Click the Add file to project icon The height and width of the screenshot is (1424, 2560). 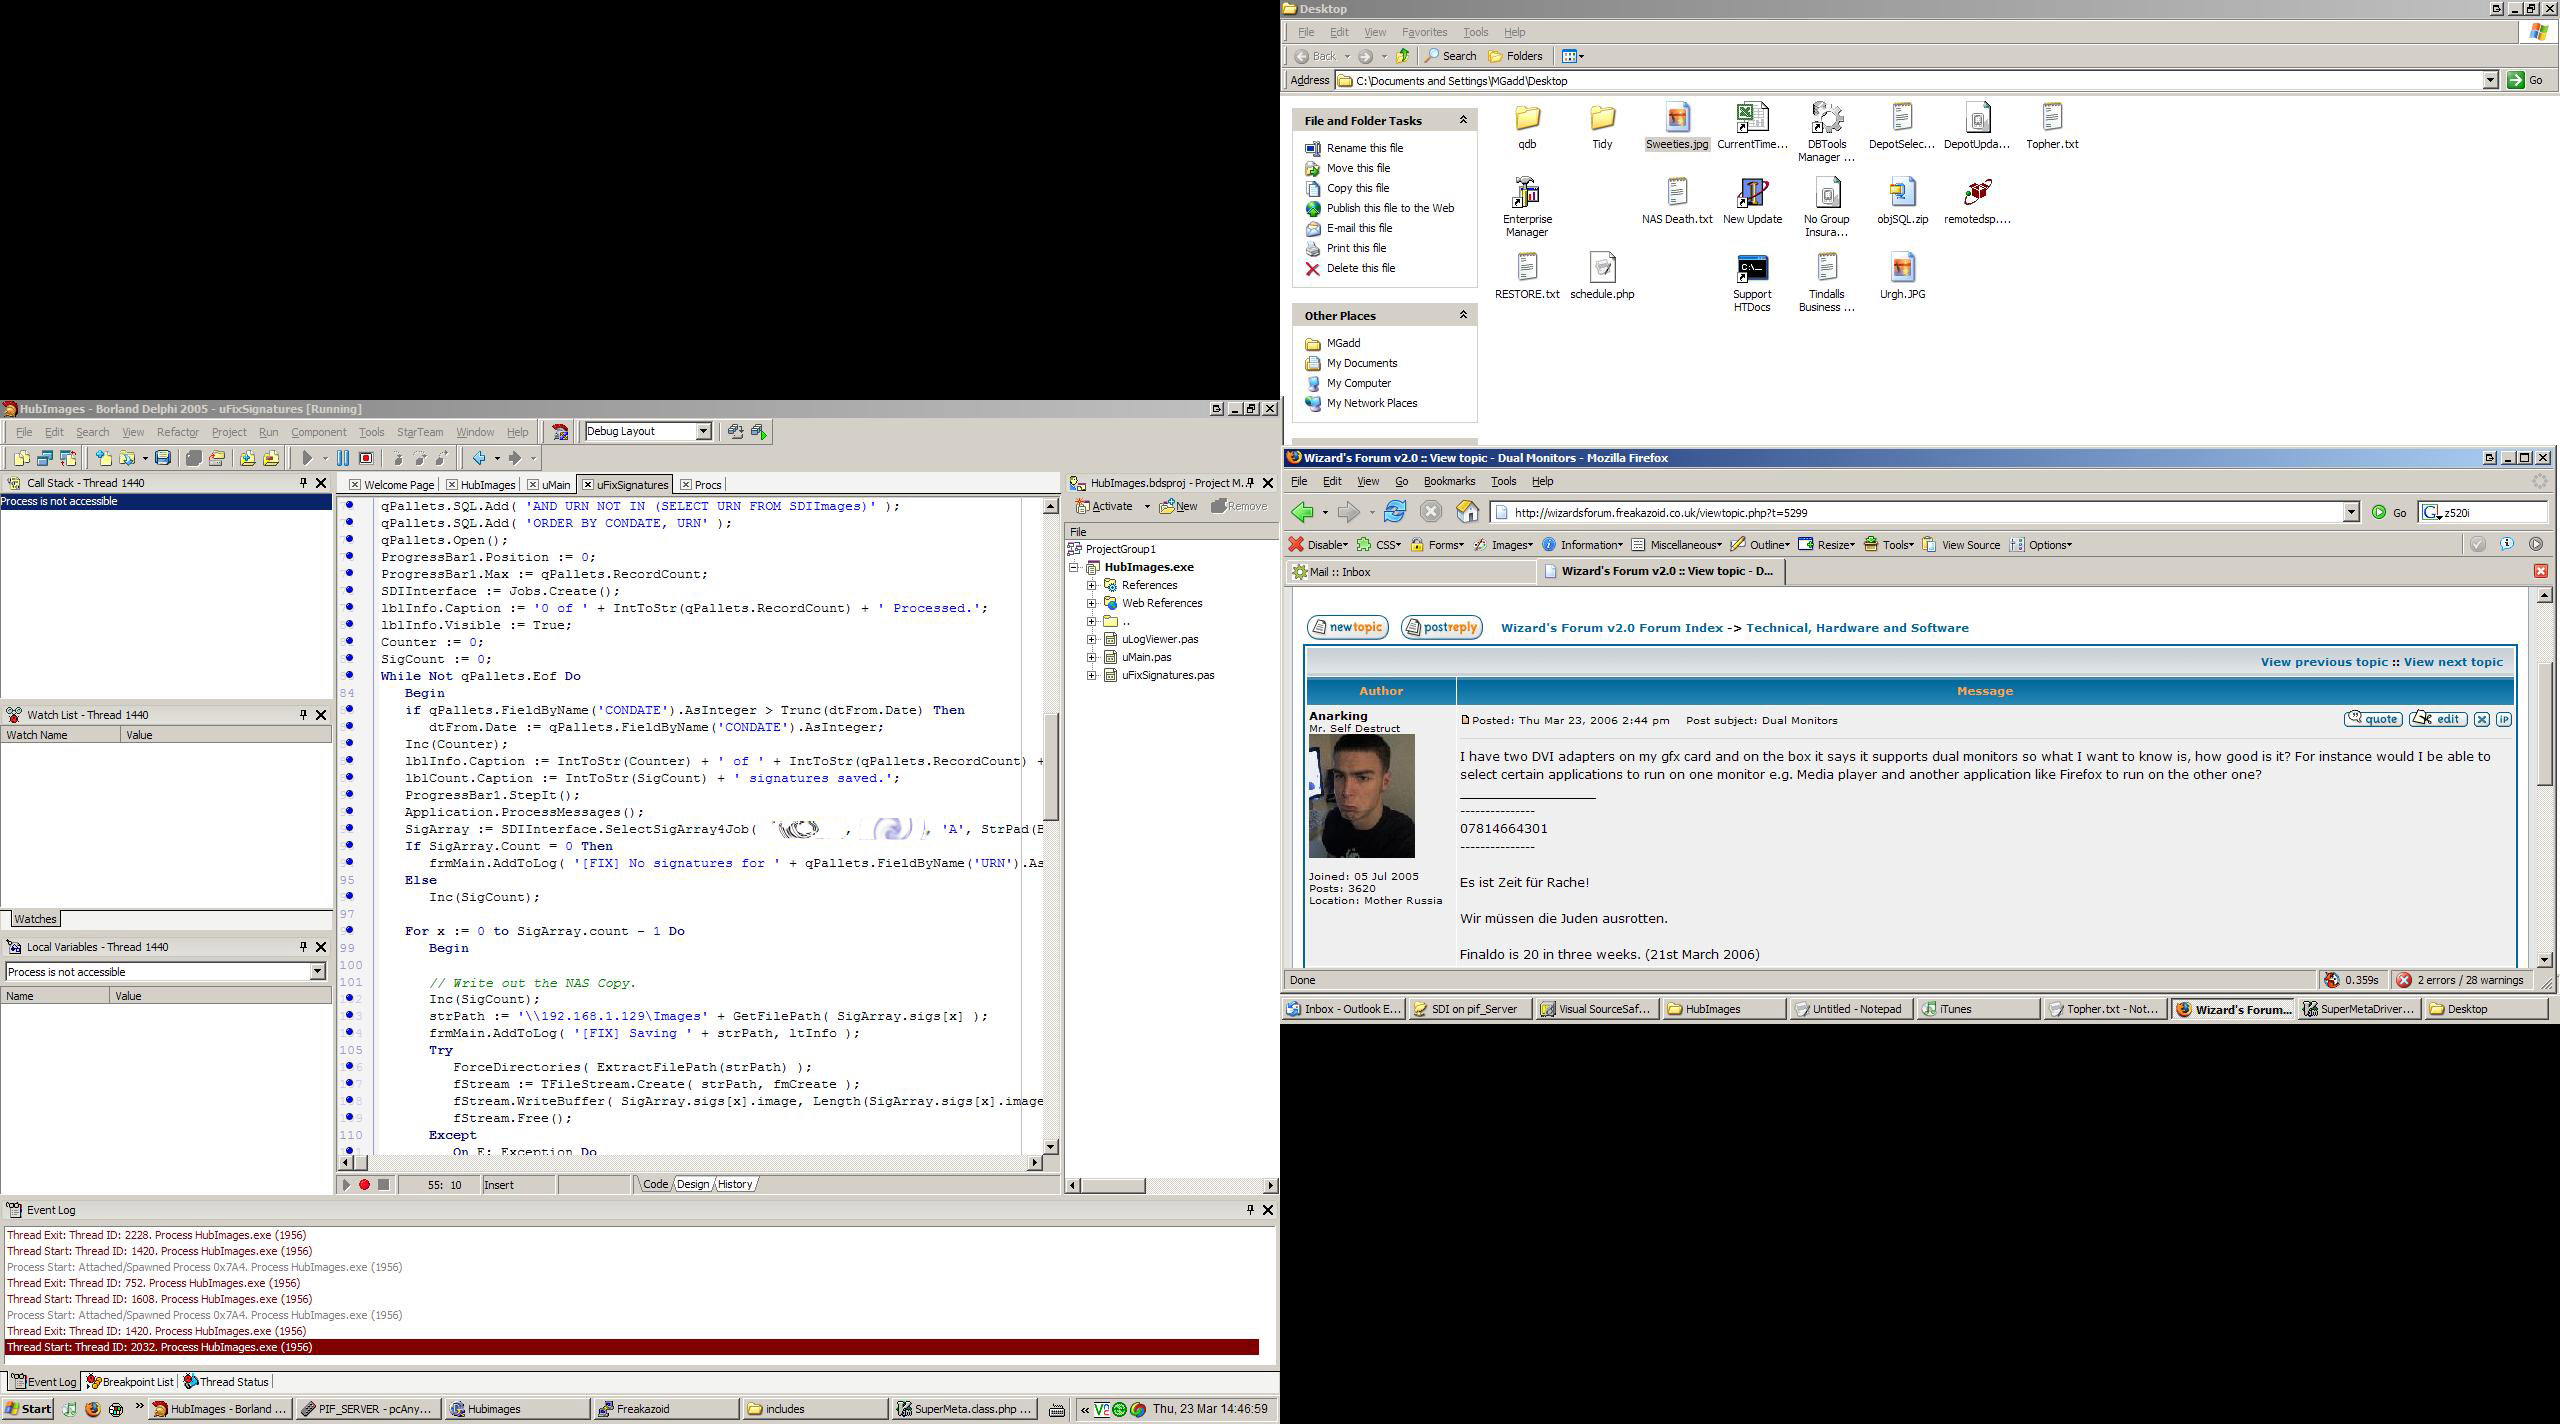click(247, 458)
